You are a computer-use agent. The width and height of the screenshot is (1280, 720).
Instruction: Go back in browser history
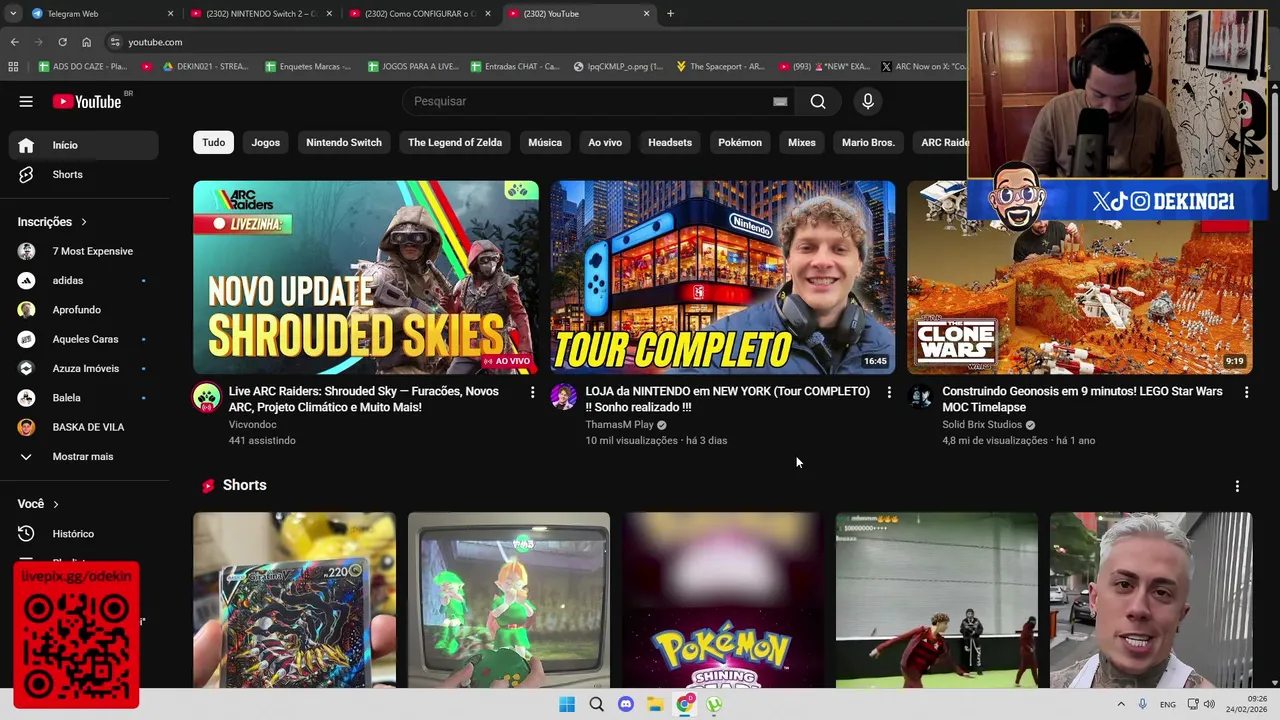click(x=14, y=42)
